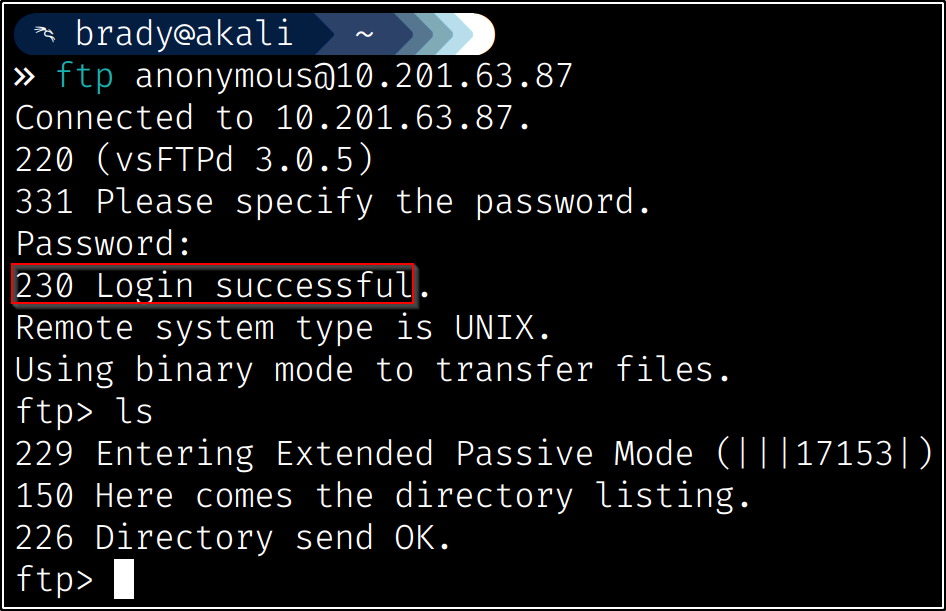This screenshot has width=946, height=611.
Task: Click the passive port number 17153
Action: click(x=844, y=454)
